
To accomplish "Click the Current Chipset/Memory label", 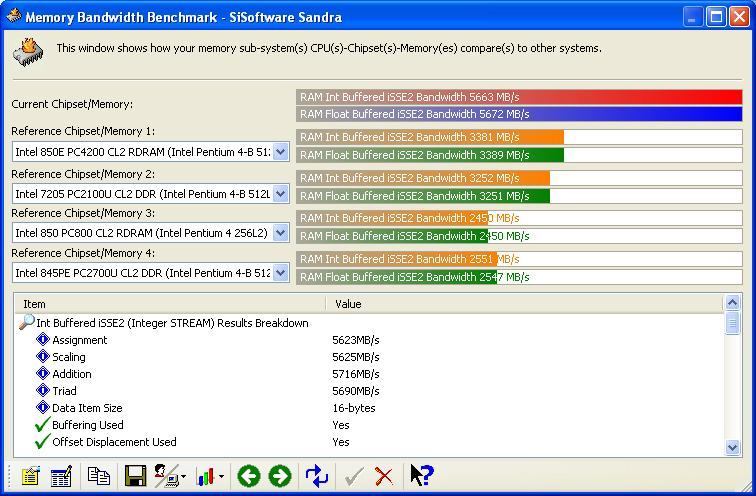I will point(72,104).
